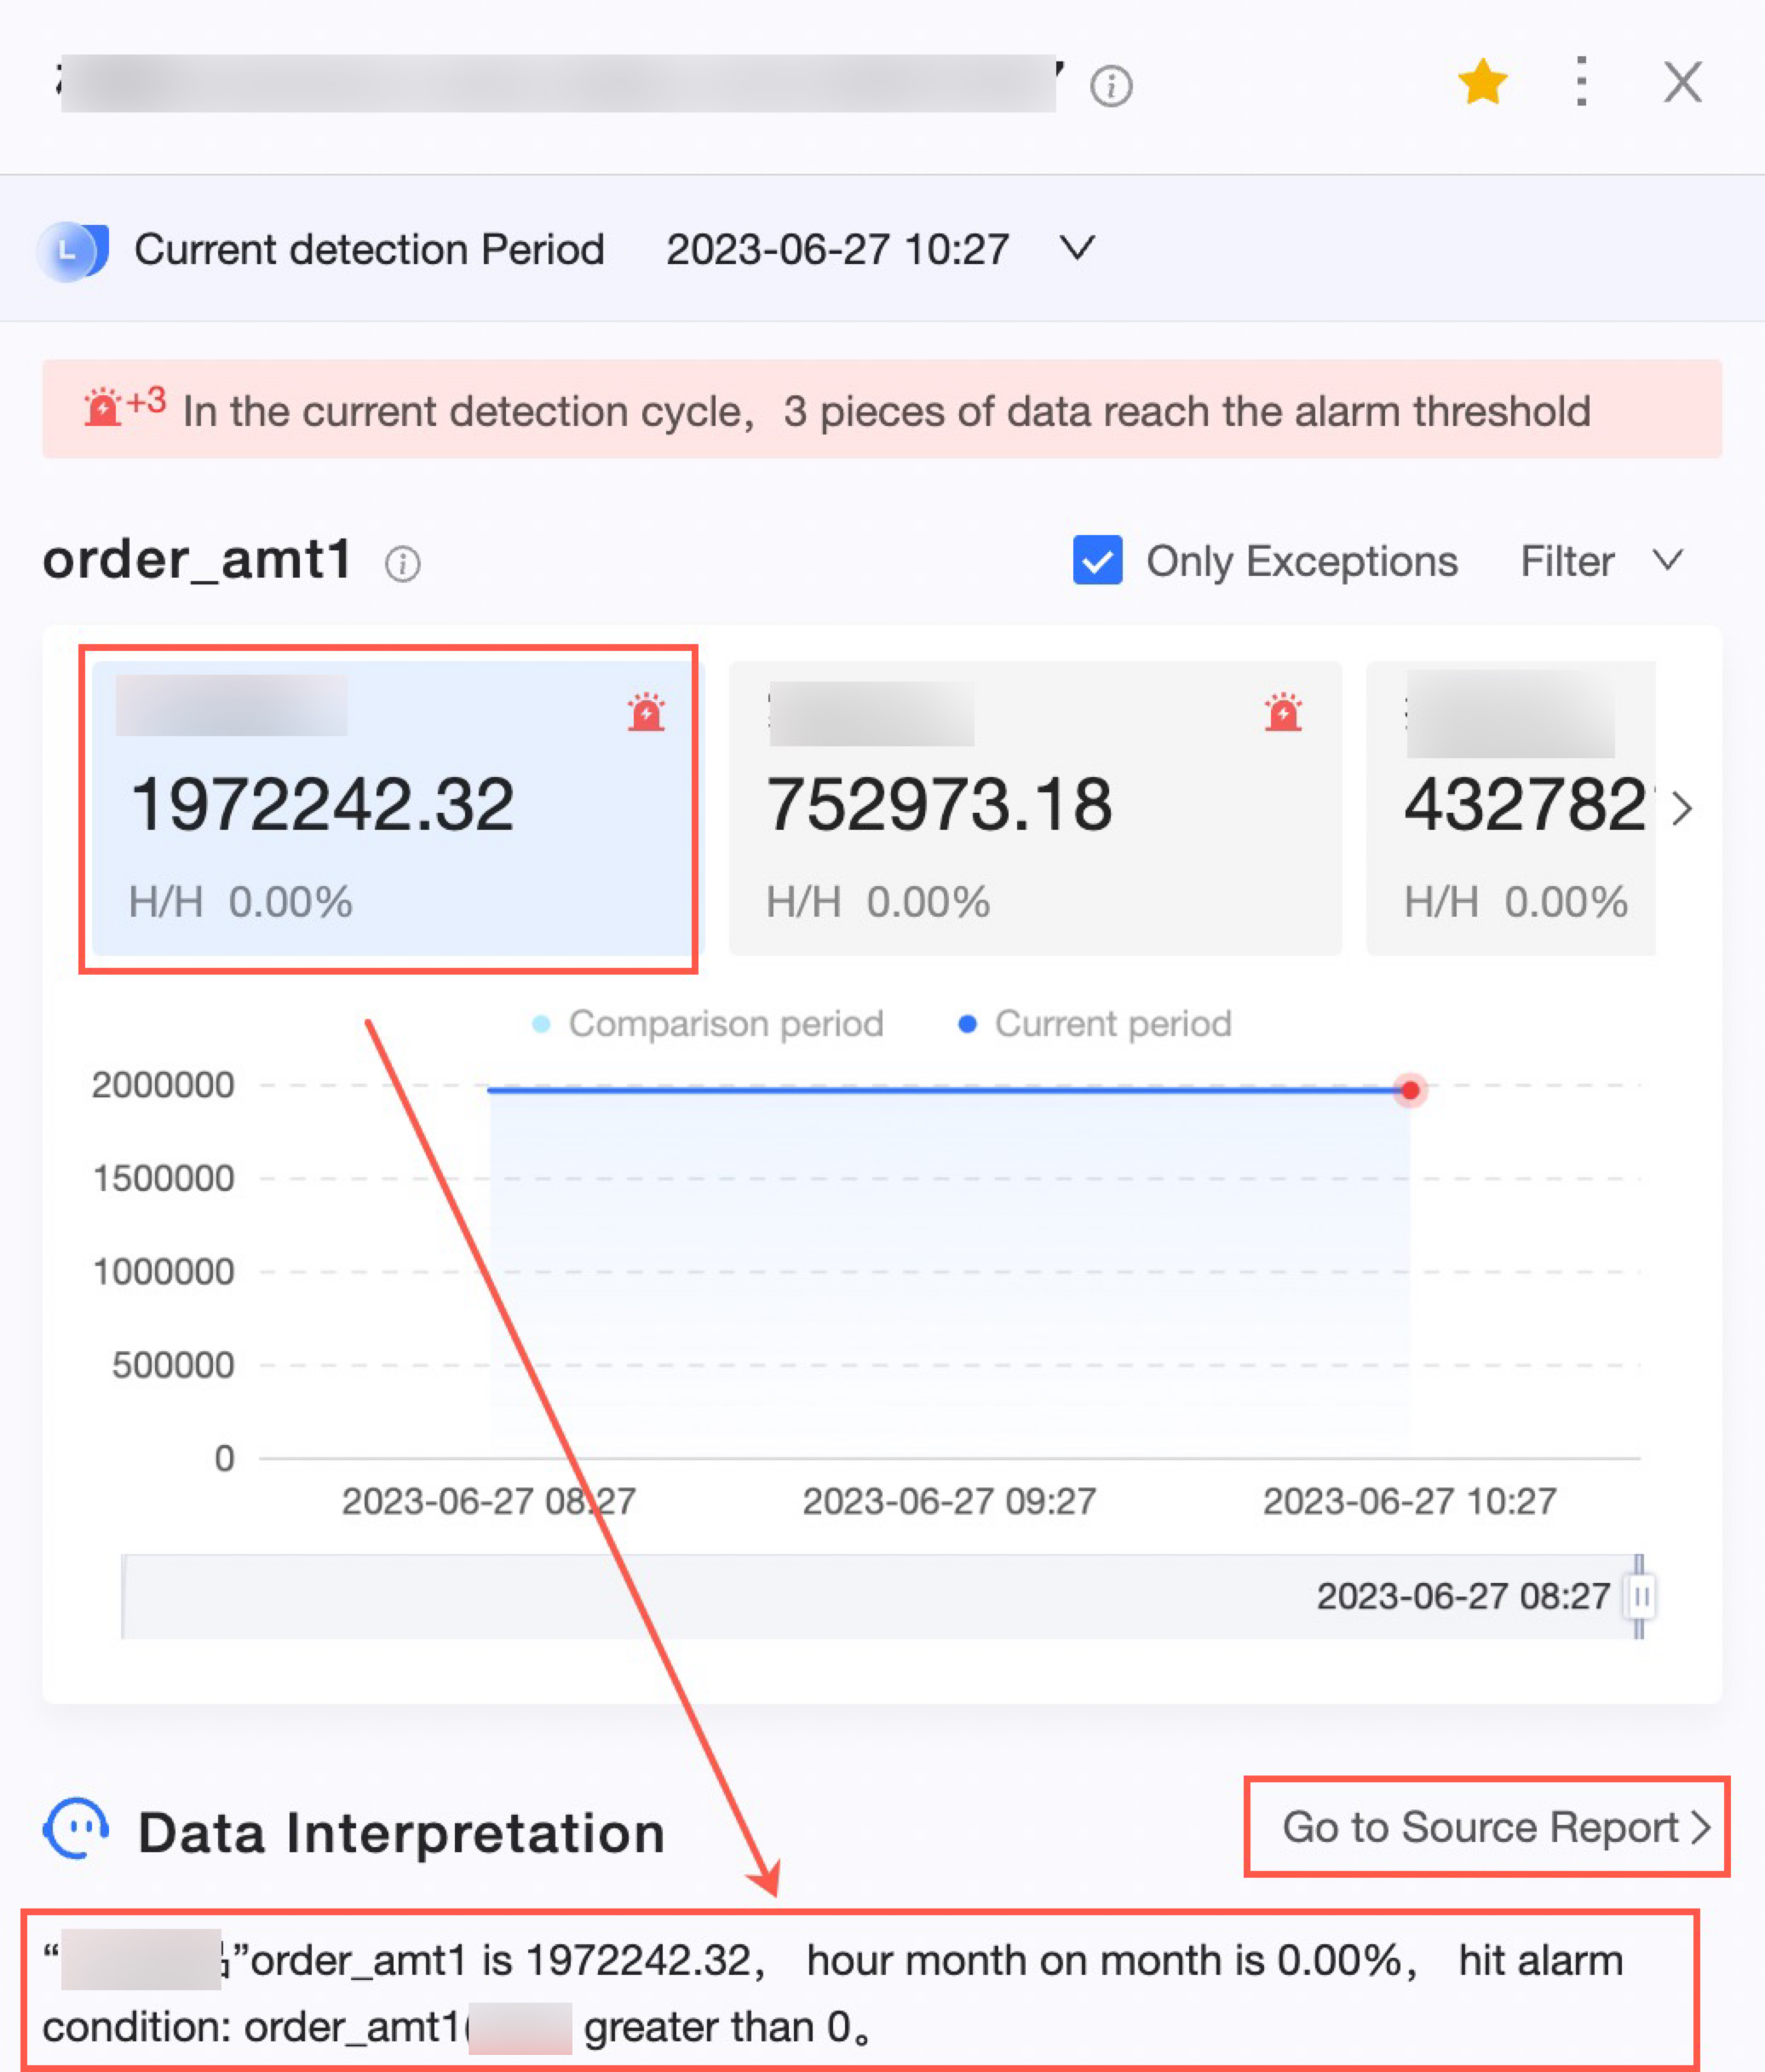Uncheck the Only Exceptions checkbox
The width and height of the screenshot is (1765, 2072).
[x=1097, y=561]
